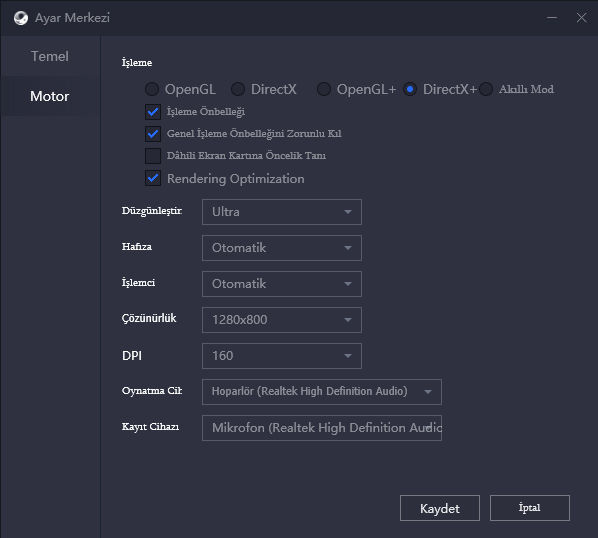Viewport: 598px width, 538px height.
Task: Minimize the Ayar Merkezi window
Action: click(551, 18)
